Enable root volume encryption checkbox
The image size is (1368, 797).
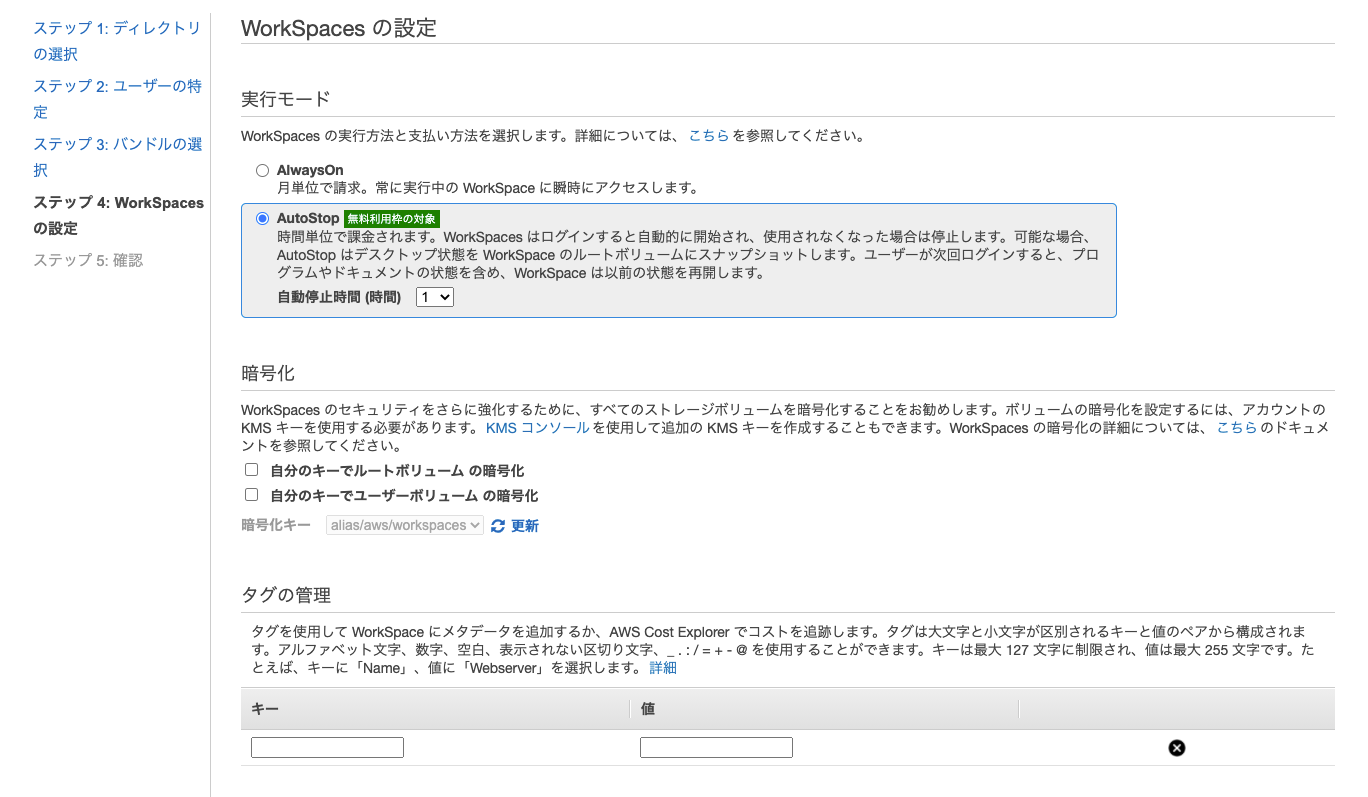[252, 470]
